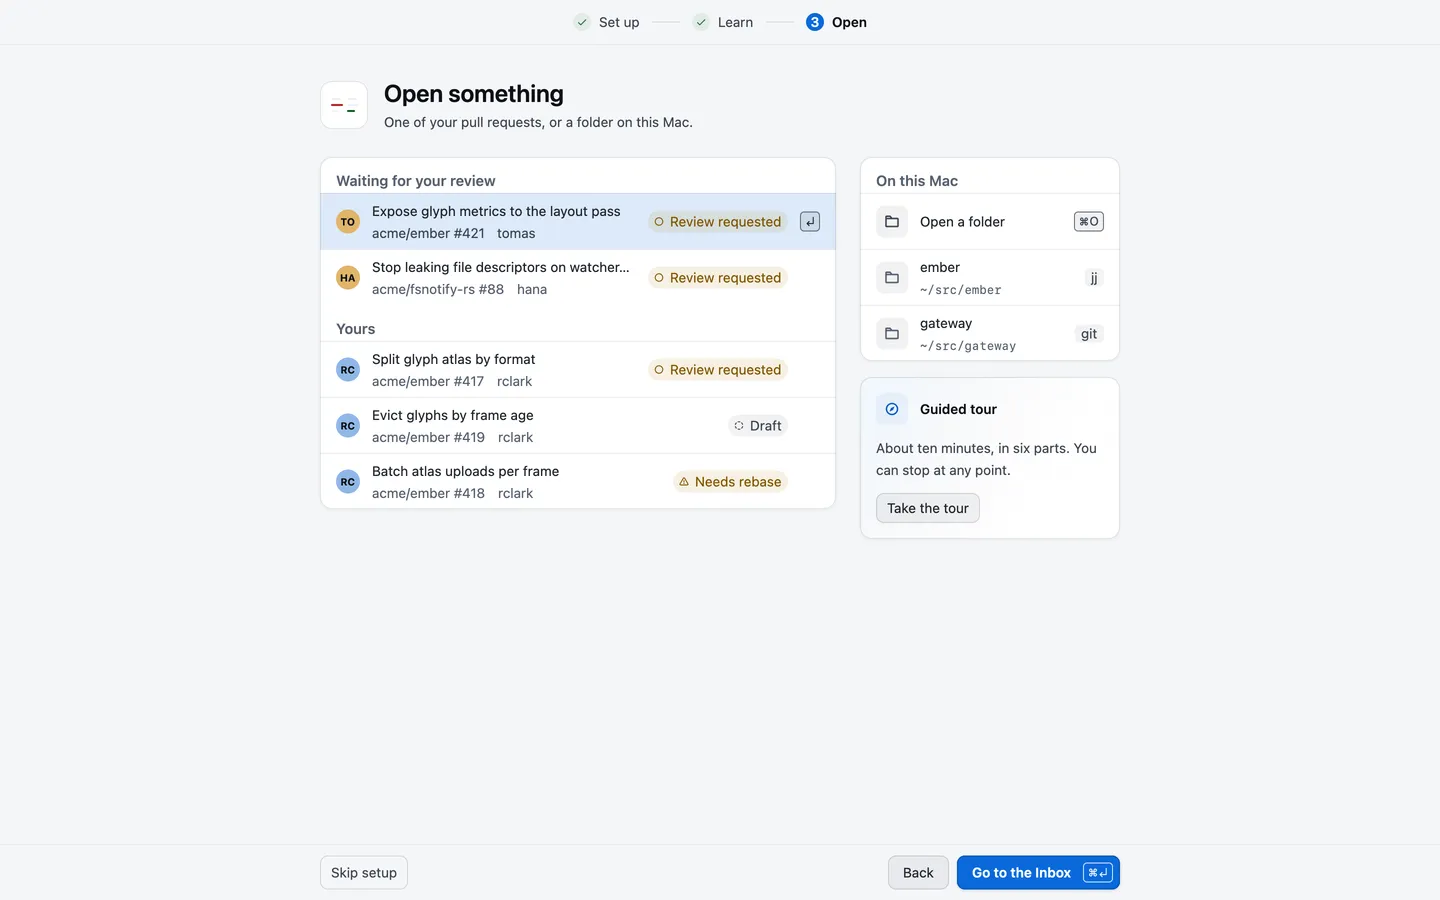Click the folder icon for gateway
1440x900 pixels.
(x=892, y=334)
